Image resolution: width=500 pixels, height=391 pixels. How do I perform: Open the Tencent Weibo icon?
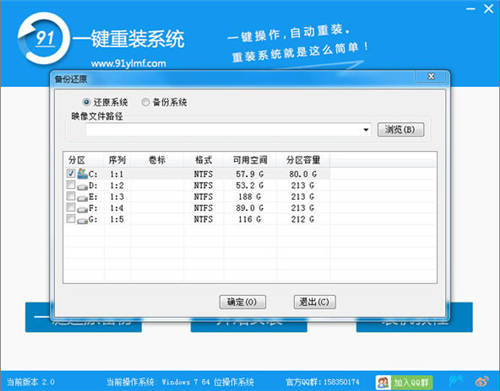[x=456, y=381]
